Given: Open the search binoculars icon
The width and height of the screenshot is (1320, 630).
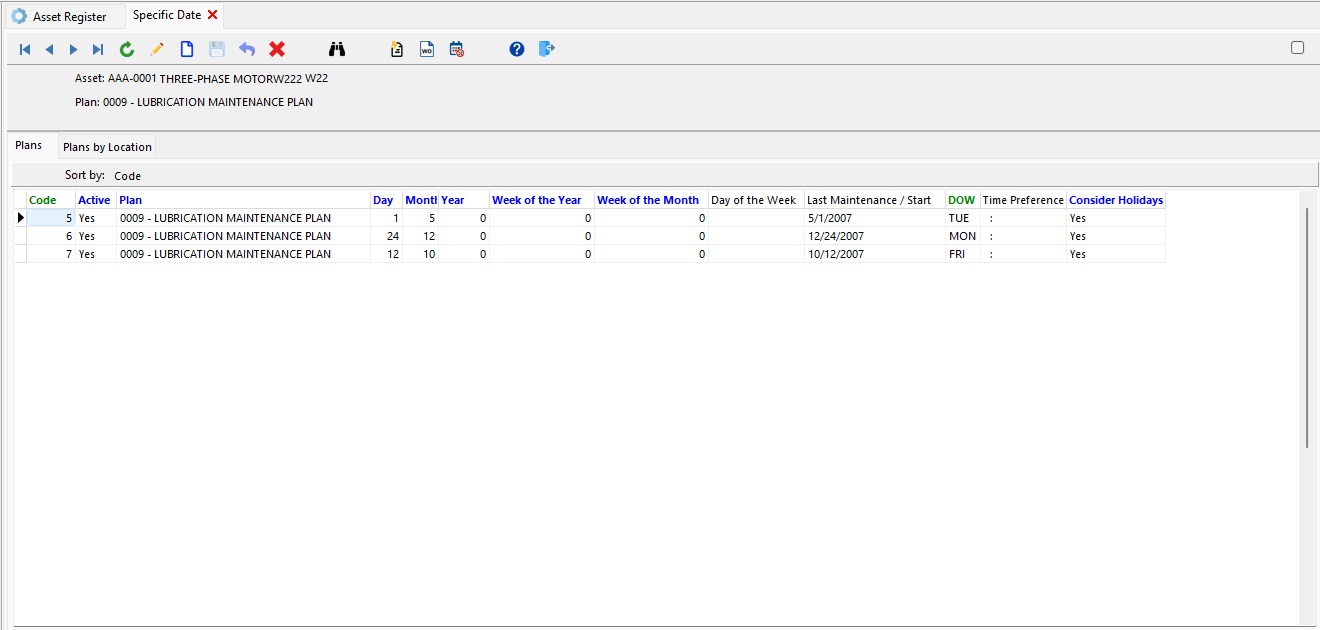Looking at the screenshot, I should click(x=337, y=48).
